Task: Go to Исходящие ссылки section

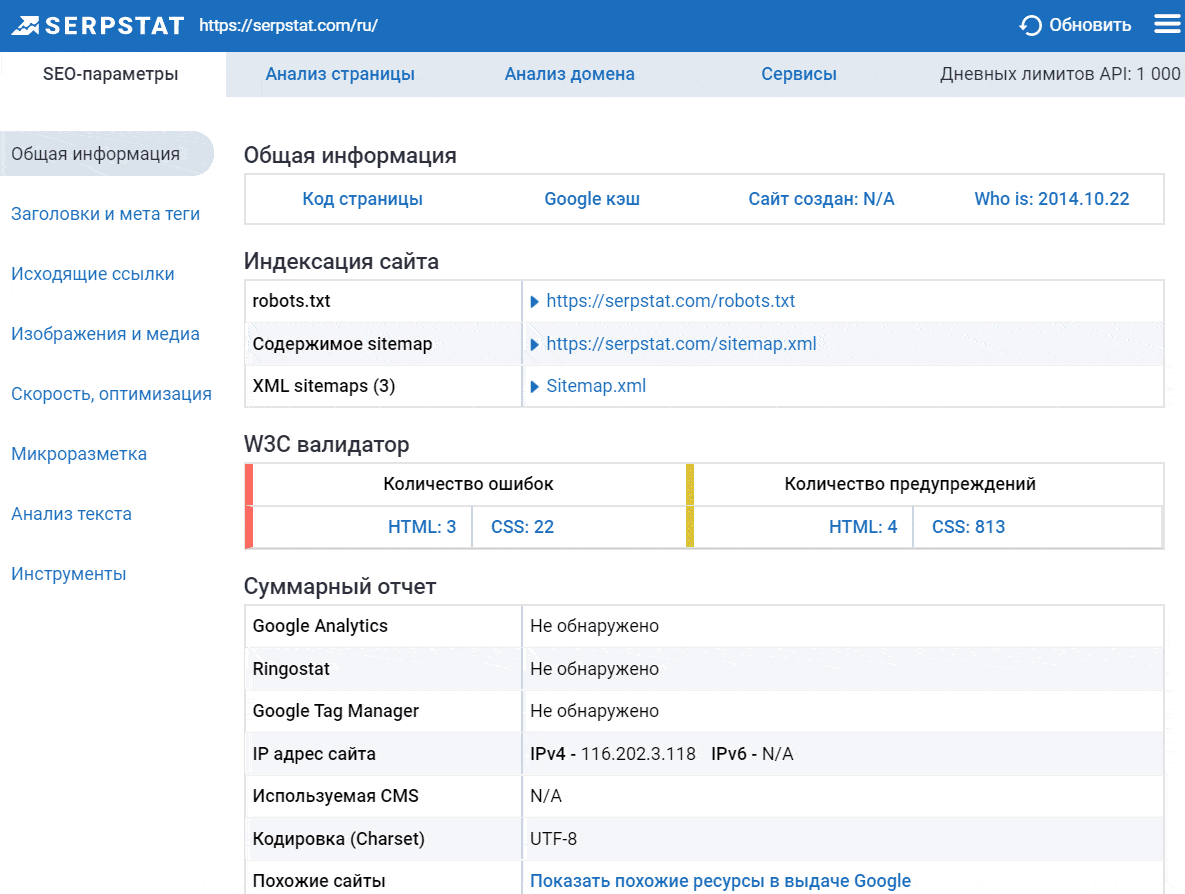Action: [93, 274]
